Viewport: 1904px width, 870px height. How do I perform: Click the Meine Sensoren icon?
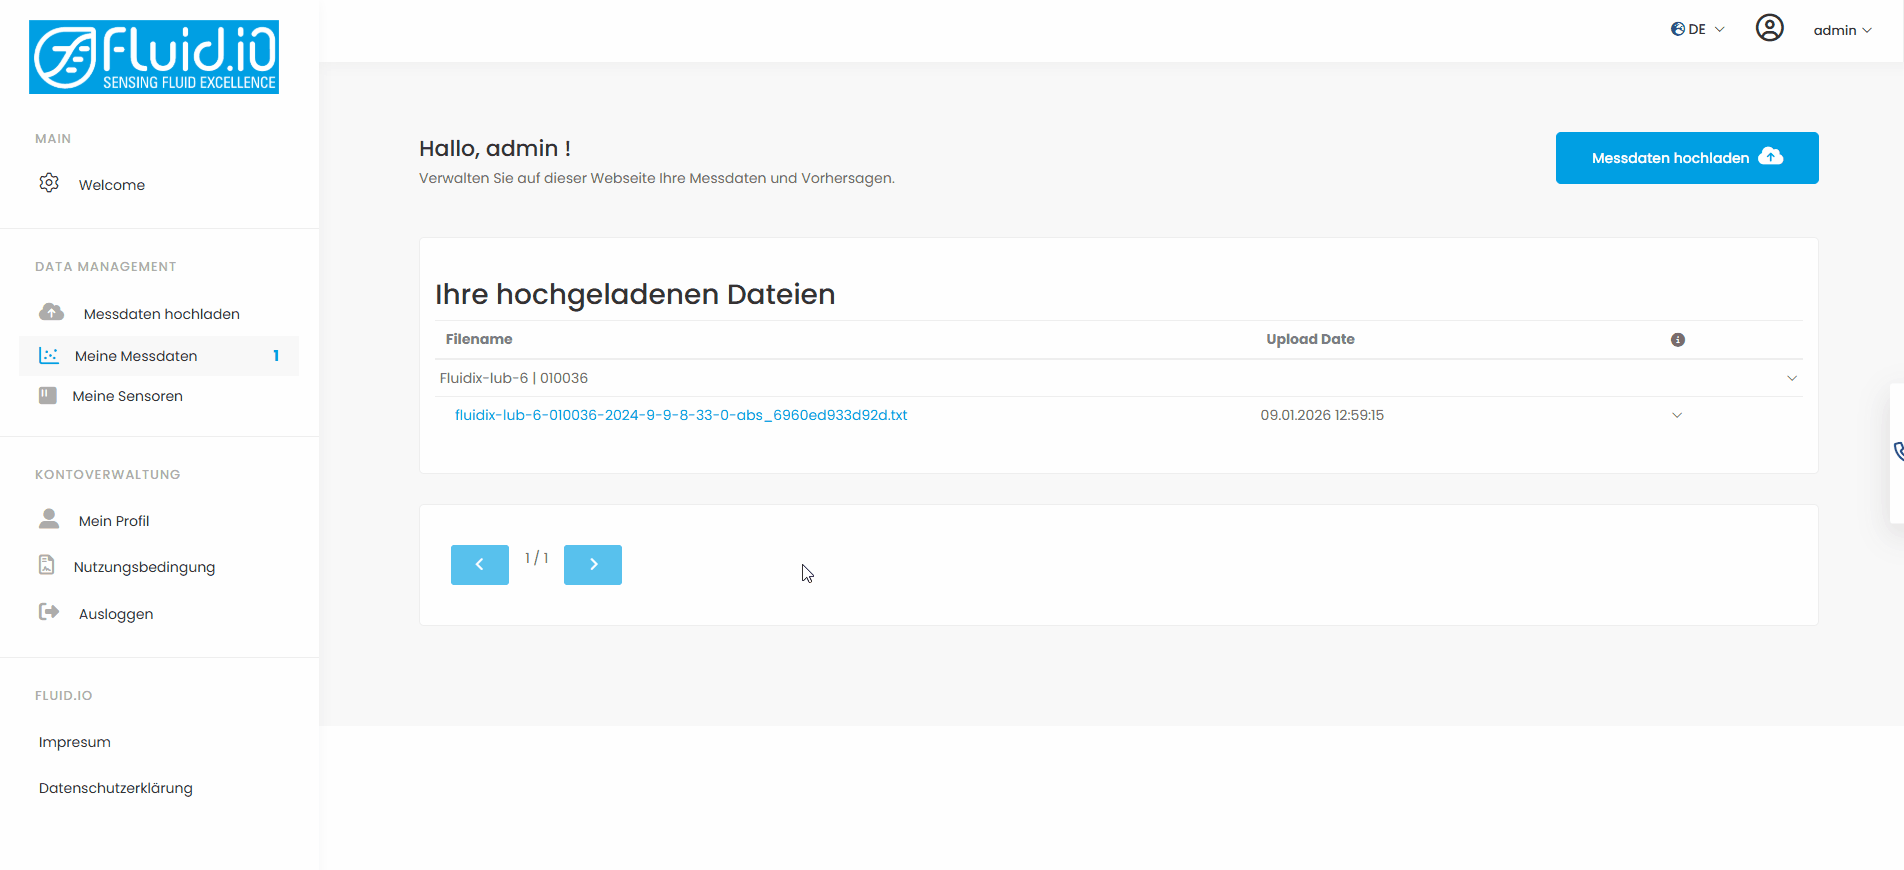pos(47,395)
